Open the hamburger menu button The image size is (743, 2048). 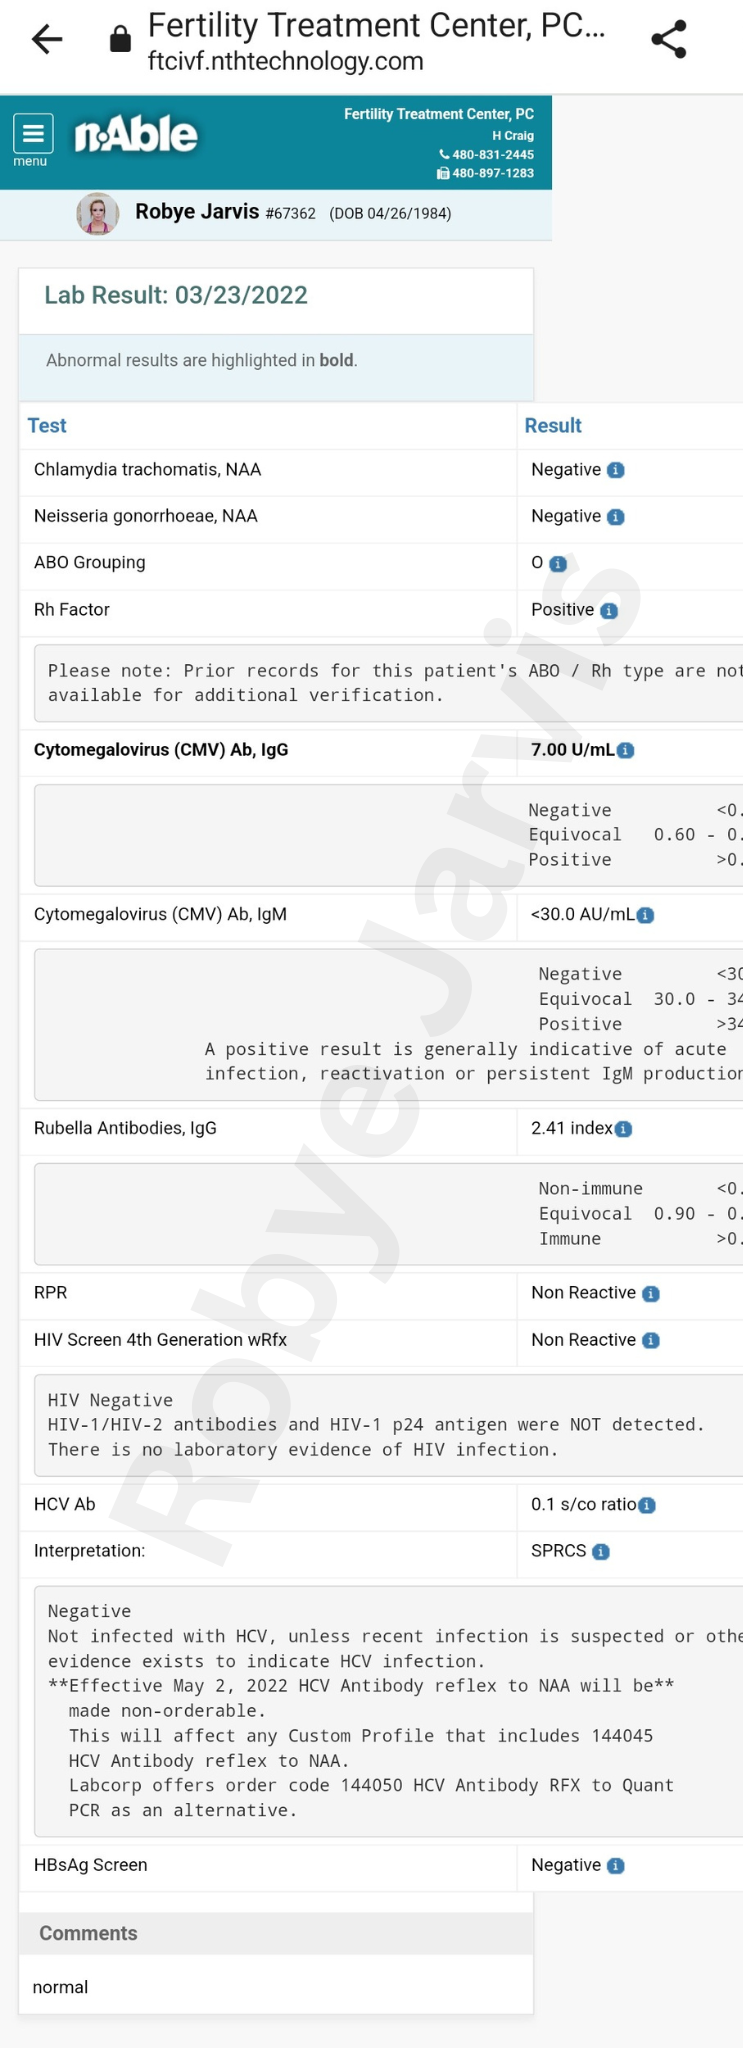[33, 134]
